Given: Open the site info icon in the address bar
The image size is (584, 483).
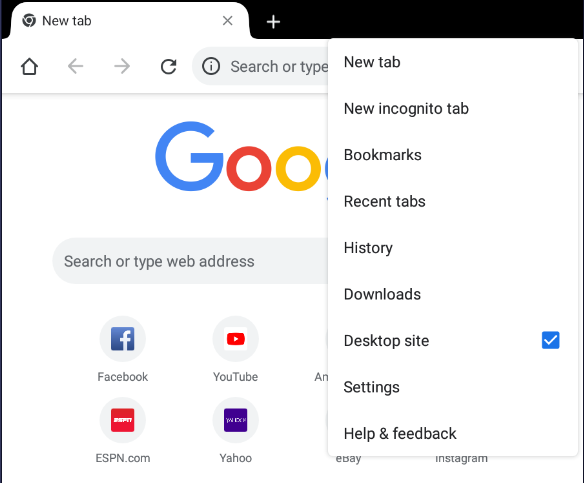Looking at the screenshot, I should pos(211,67).
